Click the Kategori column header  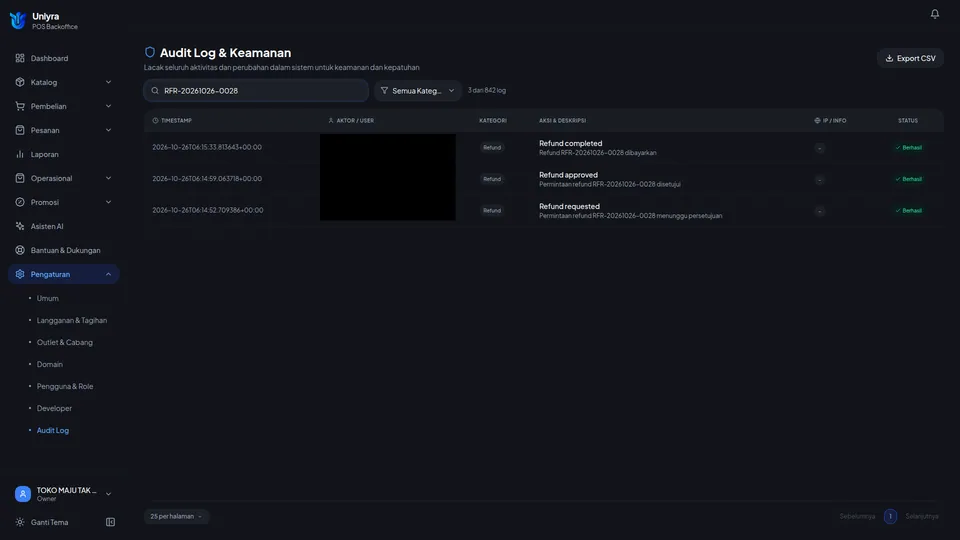click(493, 121)
